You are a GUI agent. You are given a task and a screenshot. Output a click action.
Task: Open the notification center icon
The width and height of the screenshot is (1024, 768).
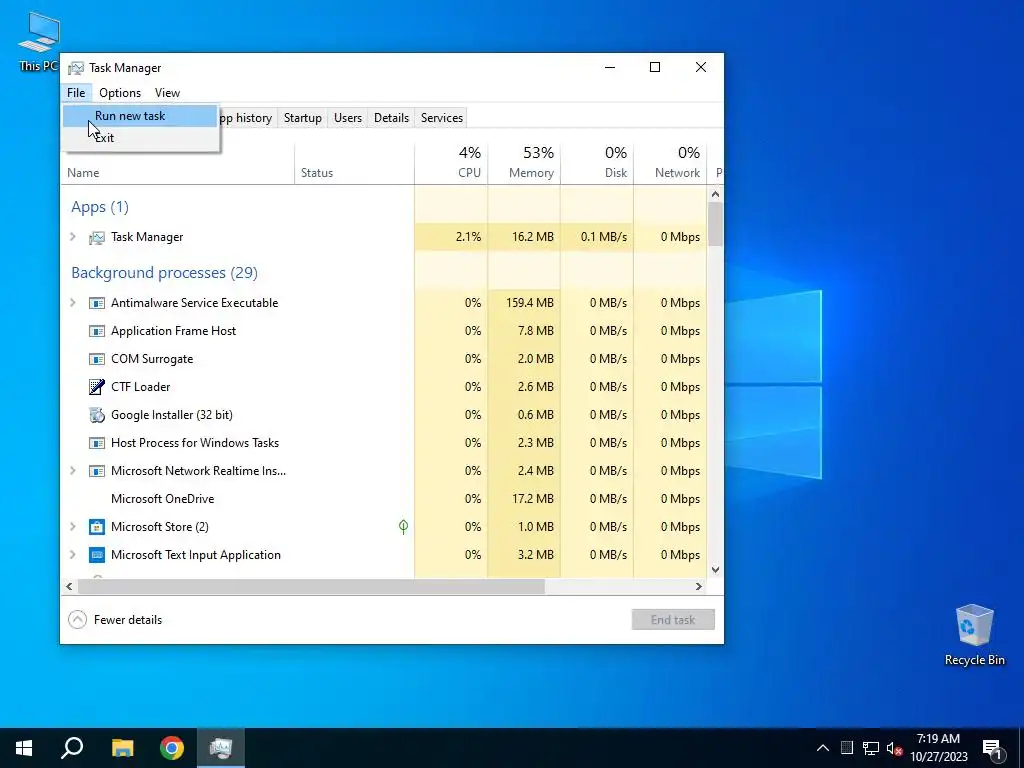(x=993, y=748)
